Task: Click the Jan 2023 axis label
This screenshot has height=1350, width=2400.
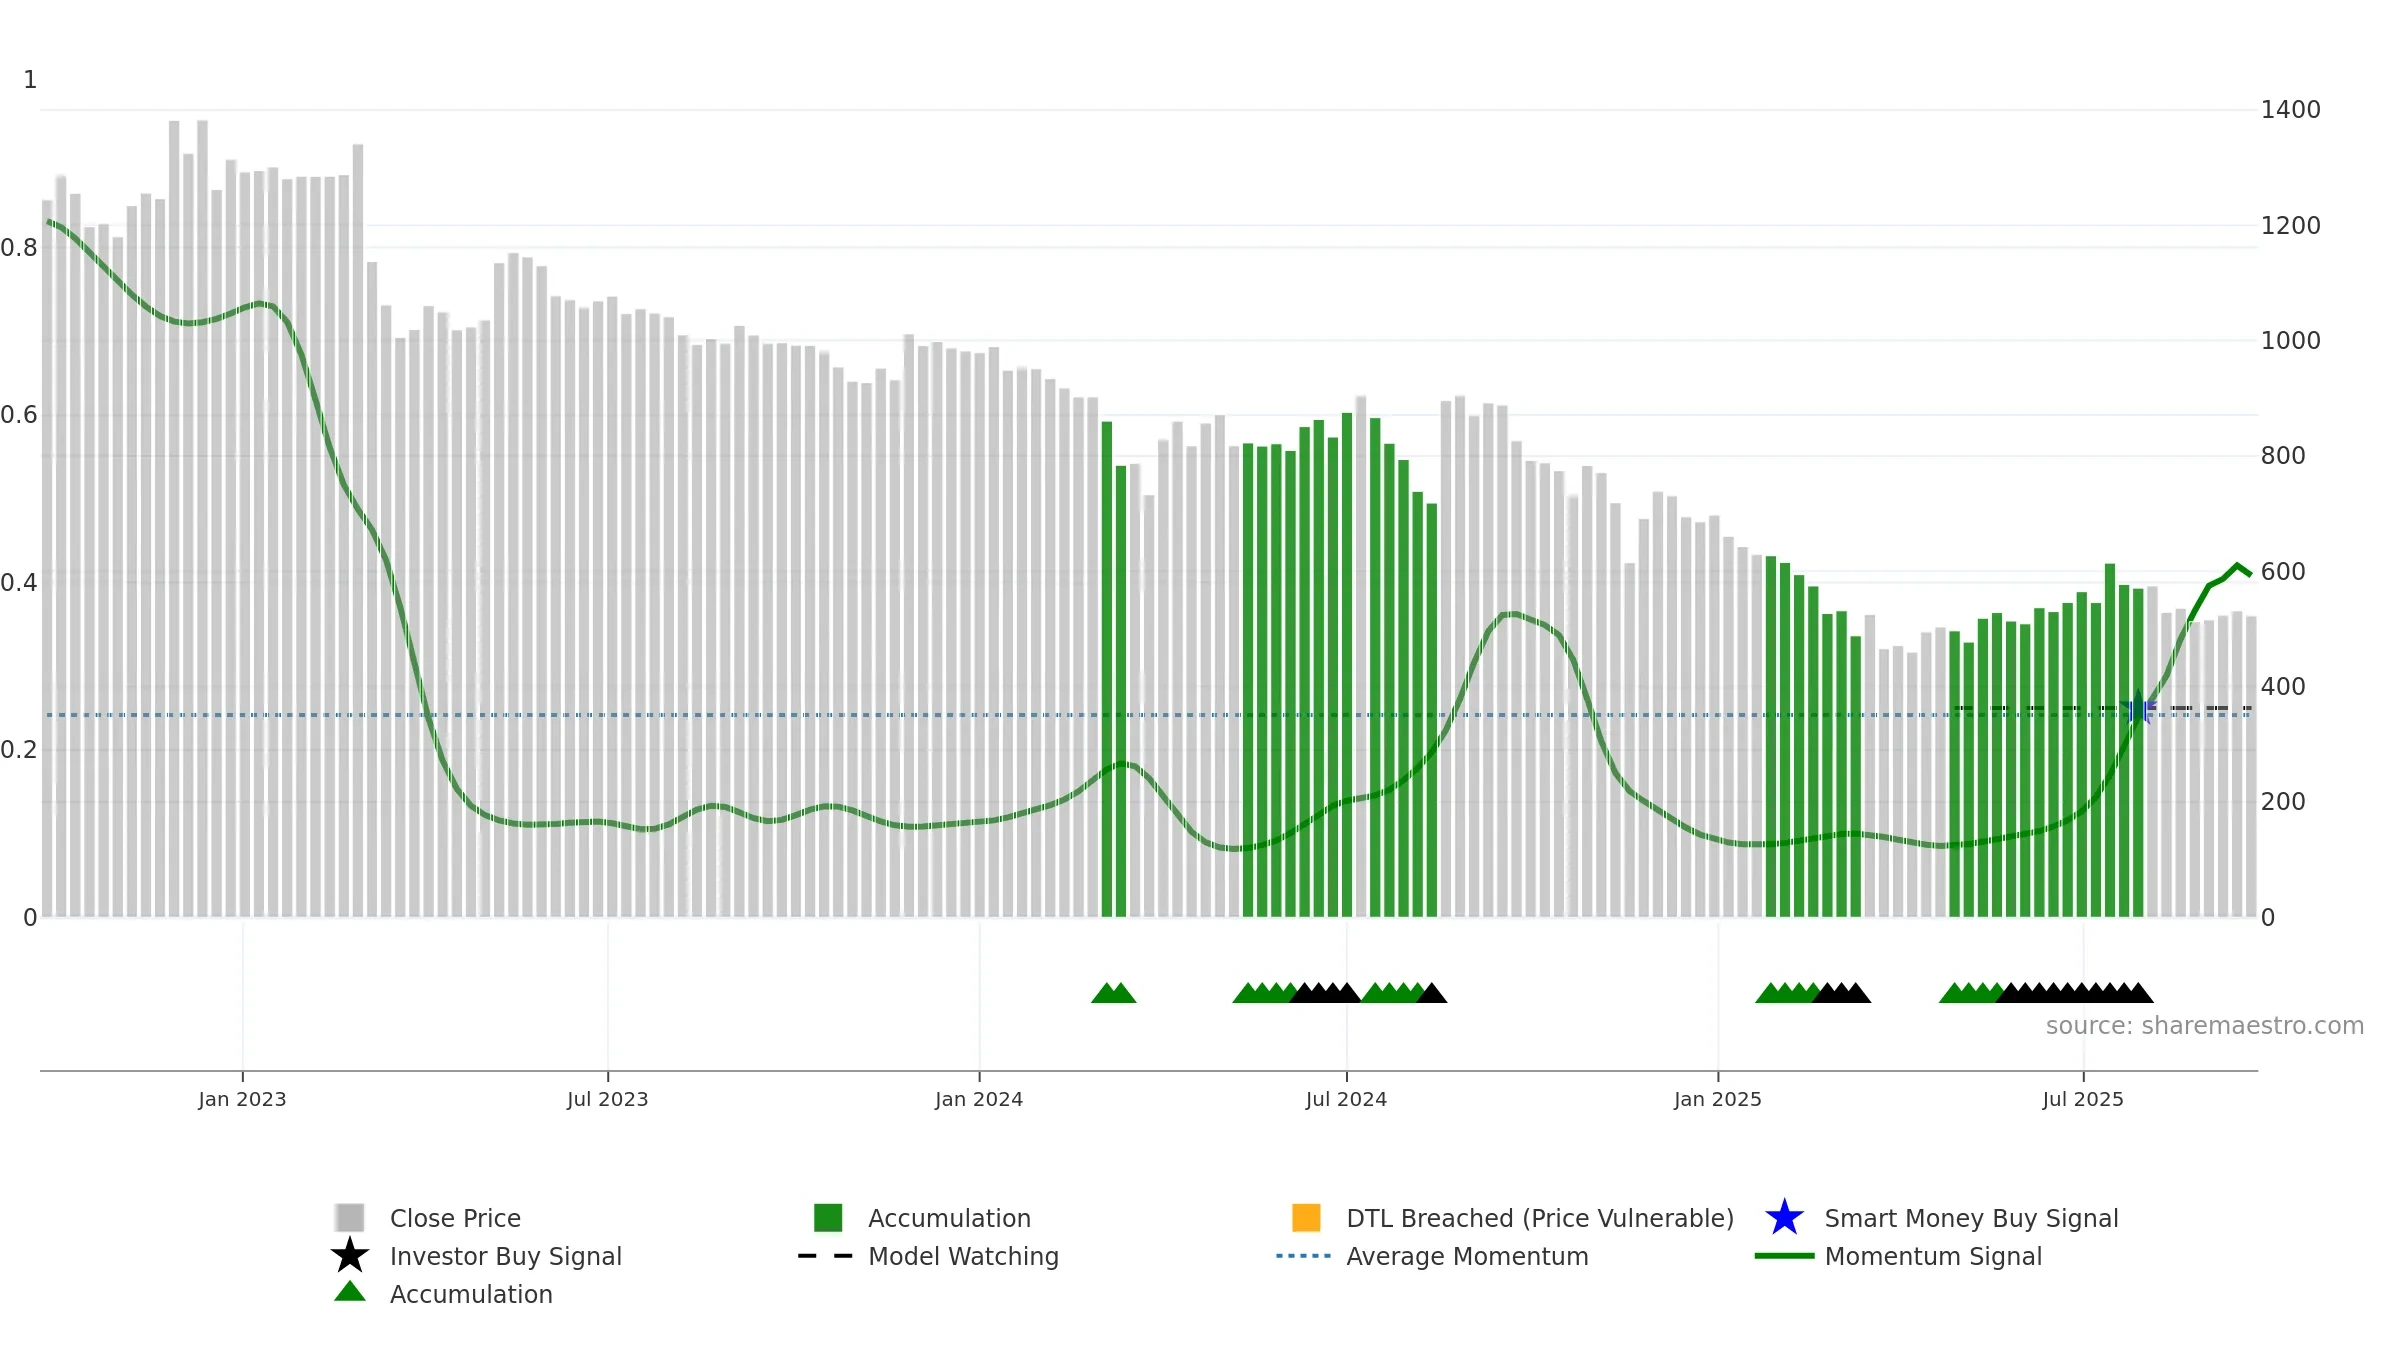Action: [242, 1099]
